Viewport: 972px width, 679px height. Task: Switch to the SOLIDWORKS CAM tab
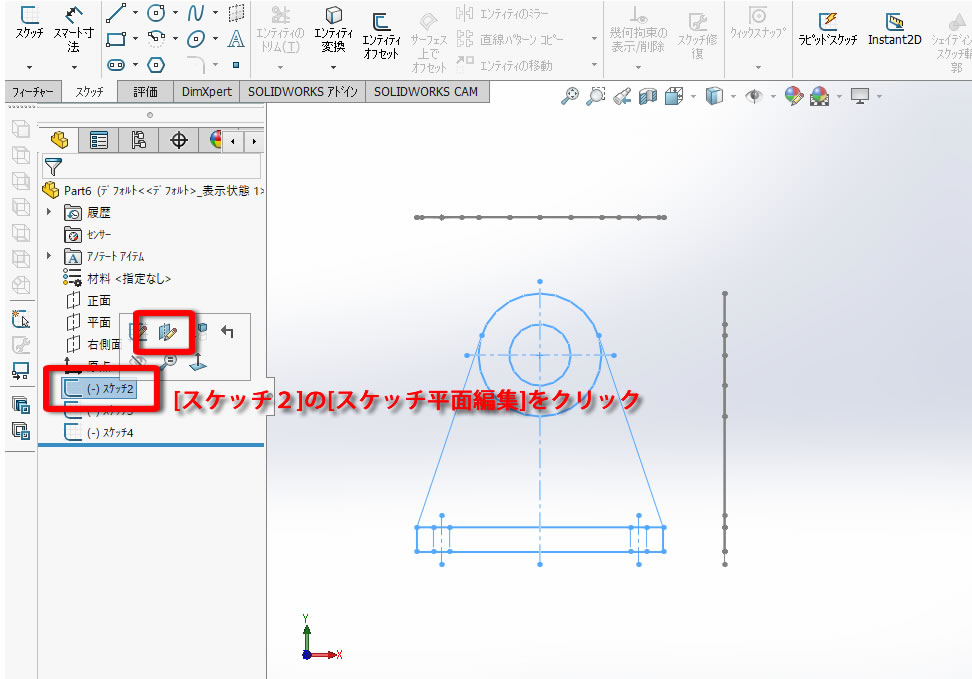426,92
